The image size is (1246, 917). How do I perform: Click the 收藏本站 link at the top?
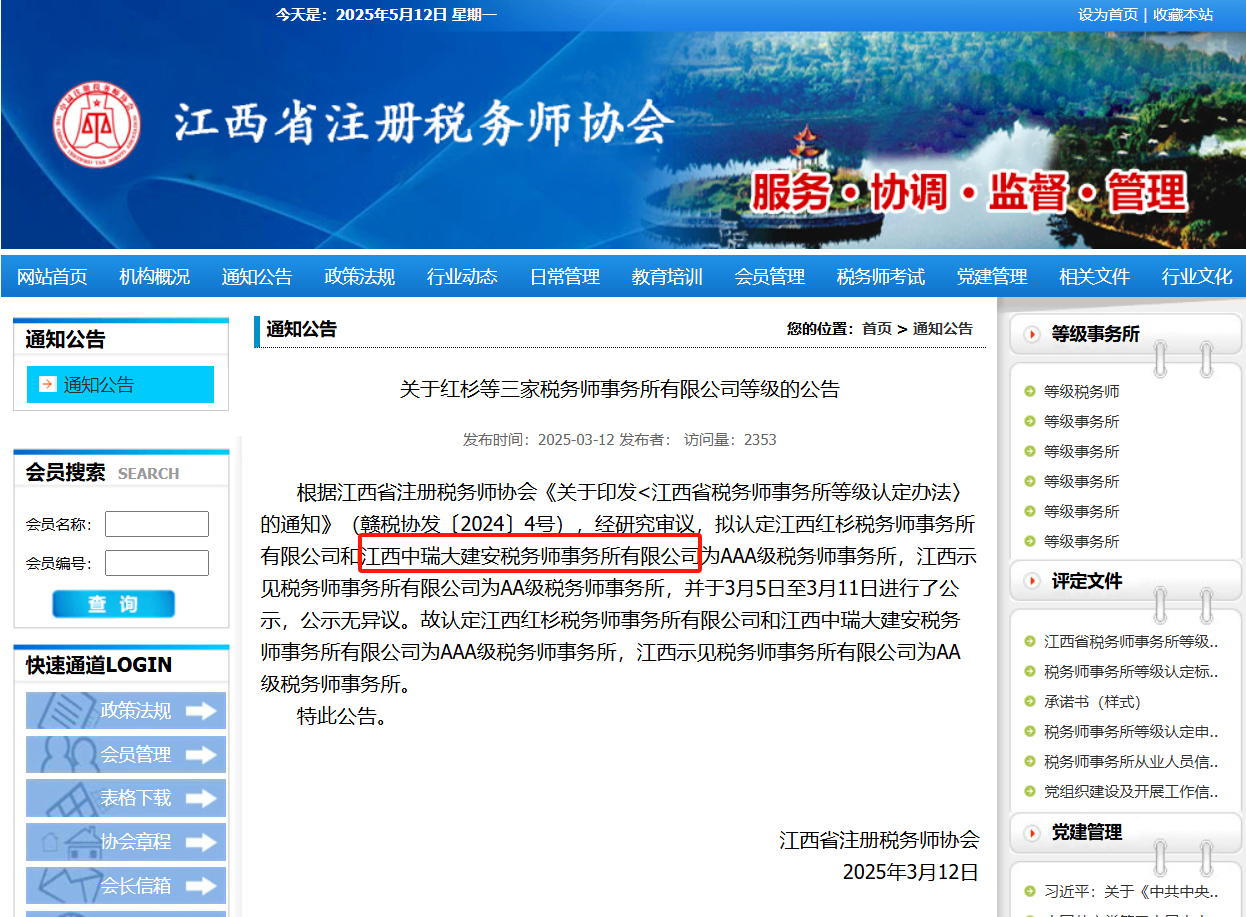pyautogui.click(x=1183, y=15)
